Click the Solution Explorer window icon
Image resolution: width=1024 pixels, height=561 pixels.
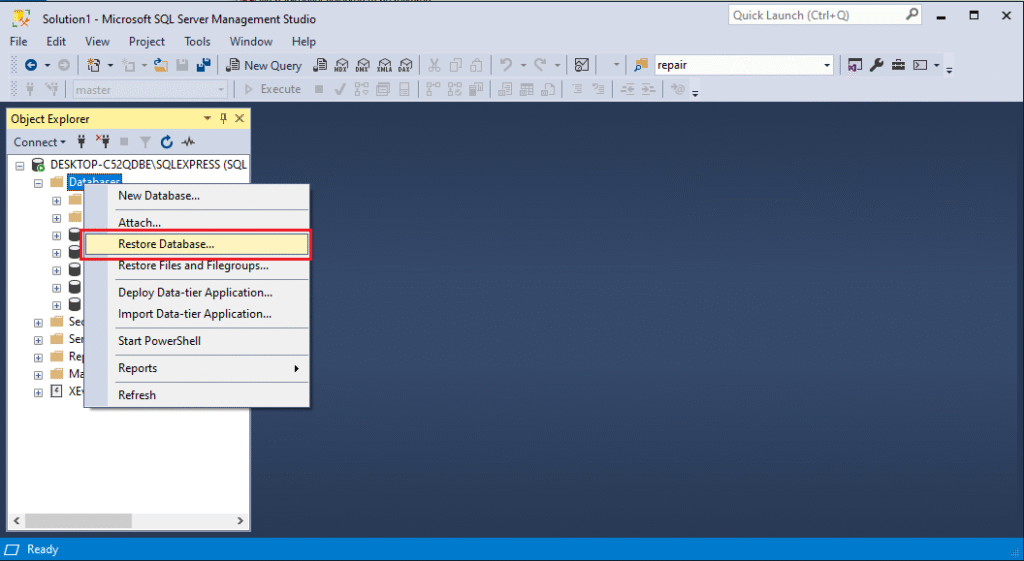[x=855, y=65]
